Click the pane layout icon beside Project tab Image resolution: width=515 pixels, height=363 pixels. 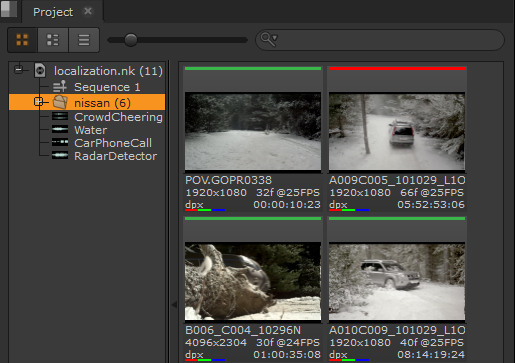click(9, 9)
